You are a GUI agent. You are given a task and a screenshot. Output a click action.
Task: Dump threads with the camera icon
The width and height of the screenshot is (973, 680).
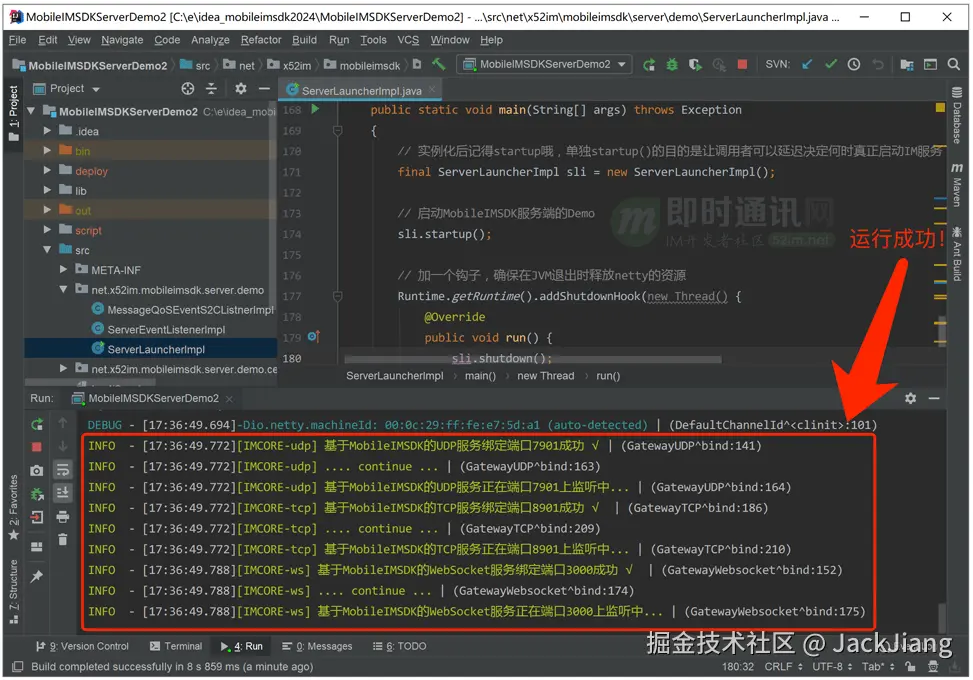pos(37,471)
